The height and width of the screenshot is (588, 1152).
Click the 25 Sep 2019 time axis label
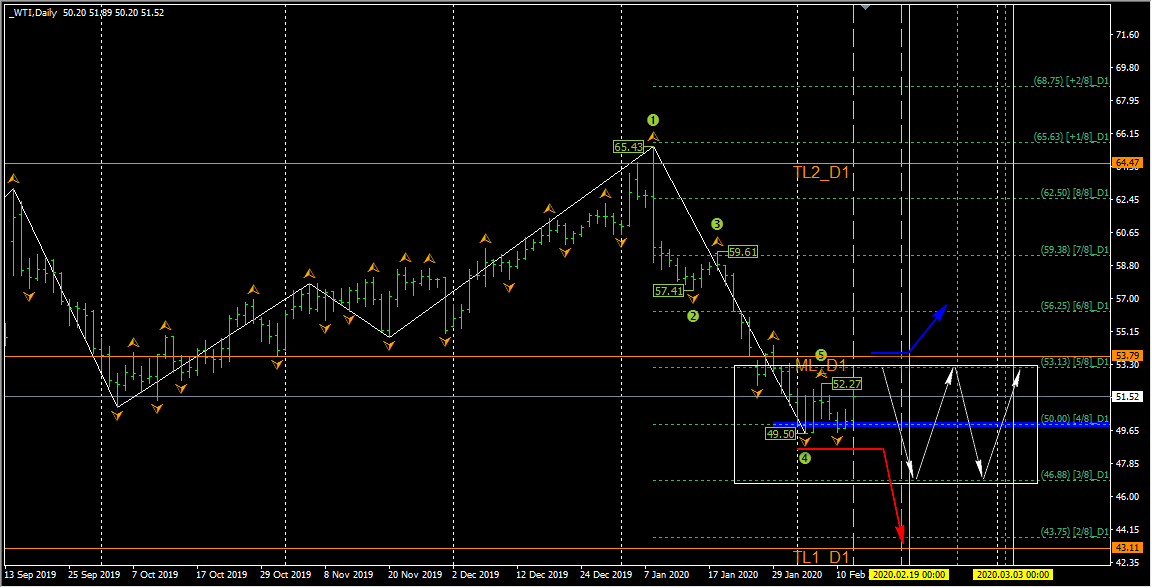click(x=94, y=575)
